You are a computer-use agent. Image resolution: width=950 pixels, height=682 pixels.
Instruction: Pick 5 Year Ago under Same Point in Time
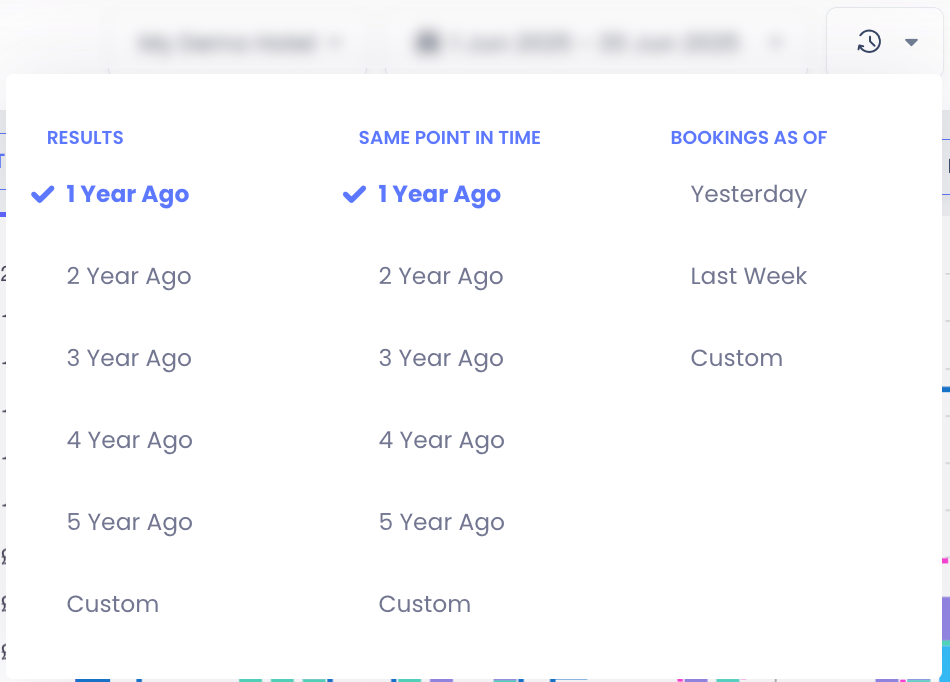coord(440,523)
